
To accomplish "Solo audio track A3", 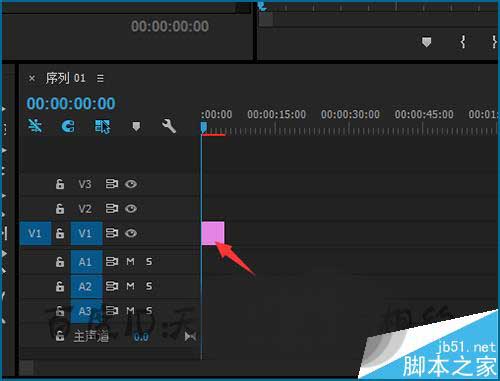I will (149, 311).
